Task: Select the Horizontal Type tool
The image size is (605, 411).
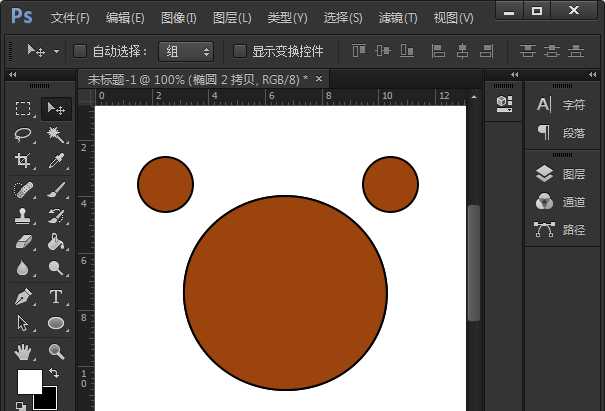Action: tap(56, 297)
